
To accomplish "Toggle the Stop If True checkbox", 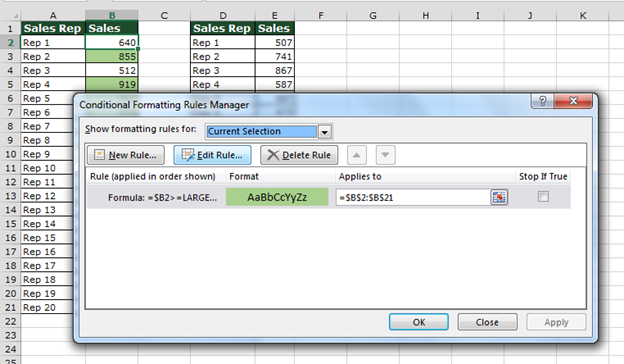I will (543, 197).
